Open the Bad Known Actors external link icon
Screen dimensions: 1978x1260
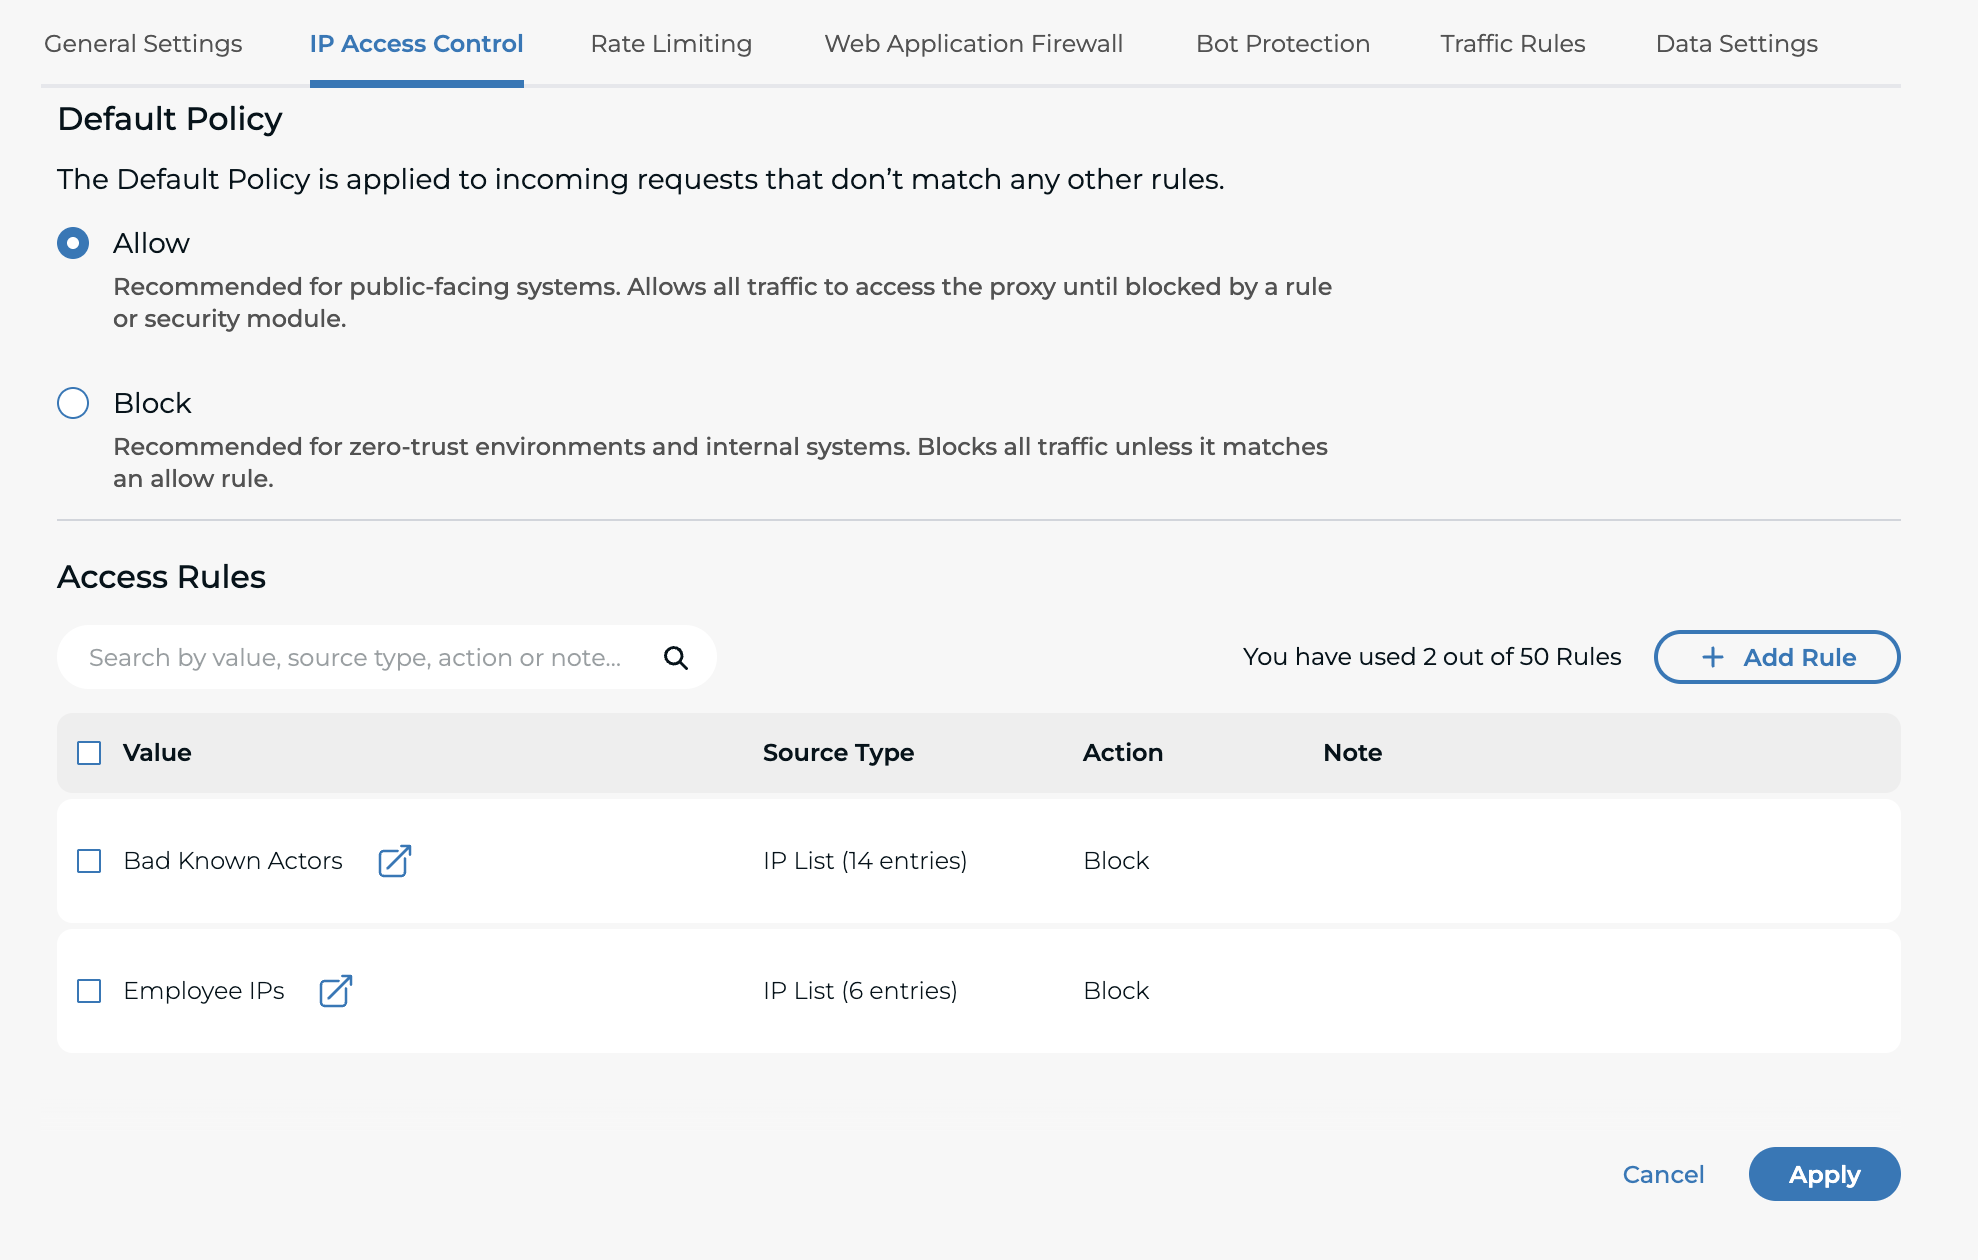[x=395, y=861]
